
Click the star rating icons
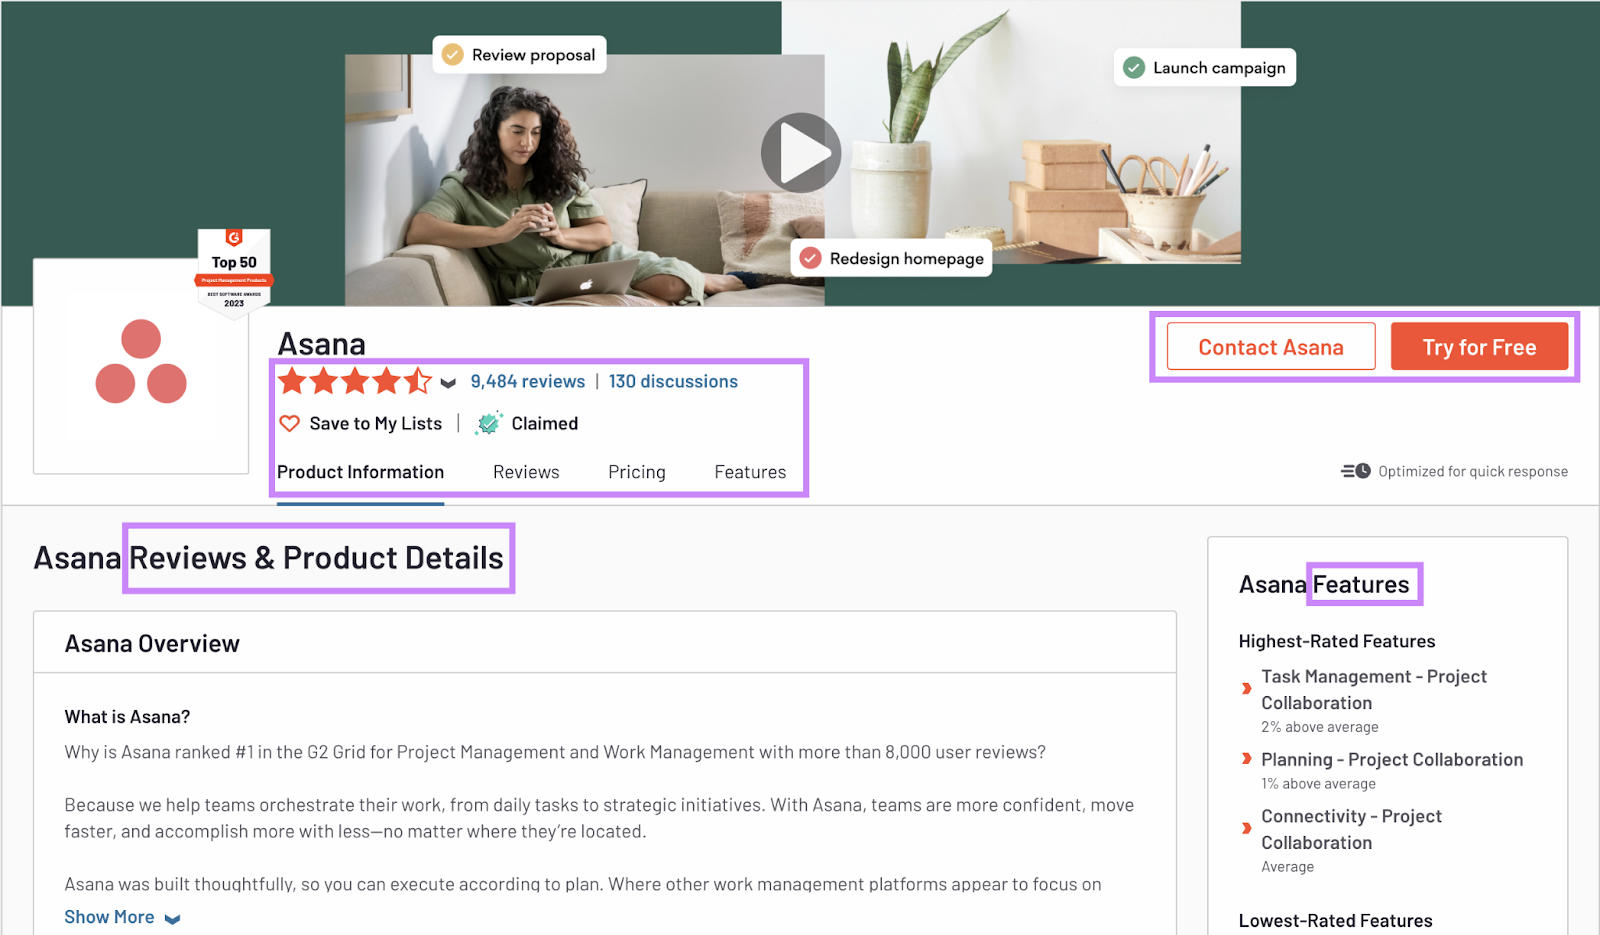tap(355, 381)
